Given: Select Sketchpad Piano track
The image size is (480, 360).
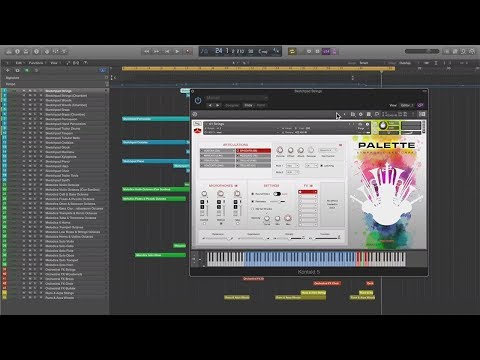Looking at the screenshot, I should point(55,161).
